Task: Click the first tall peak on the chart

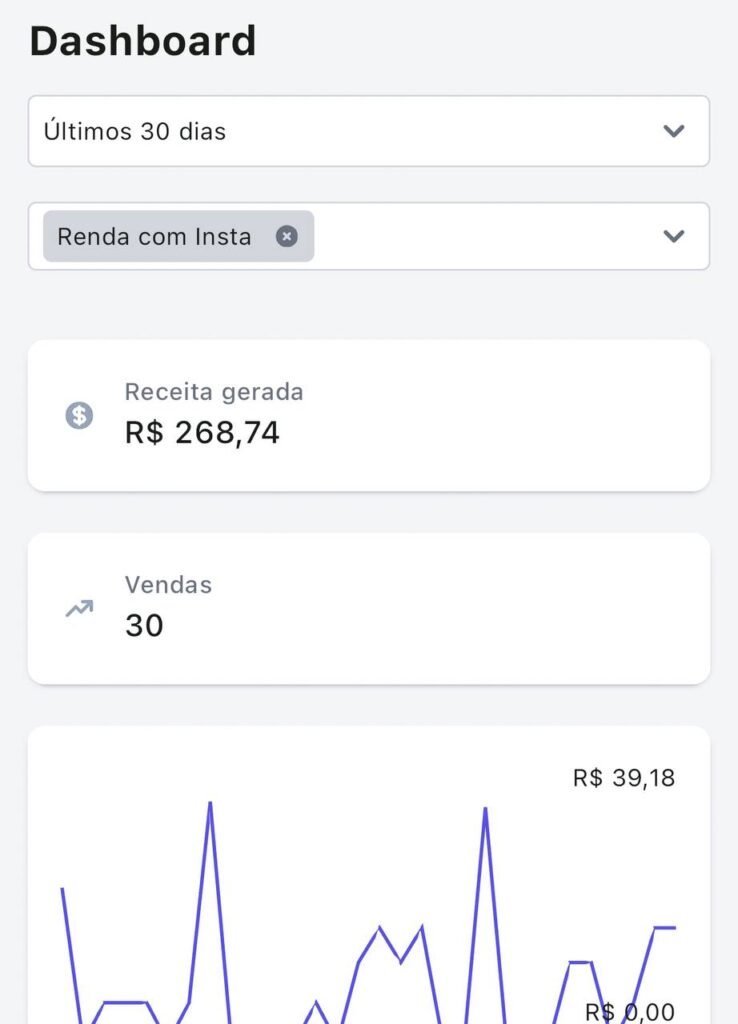Action: click(x=210, y=803)
